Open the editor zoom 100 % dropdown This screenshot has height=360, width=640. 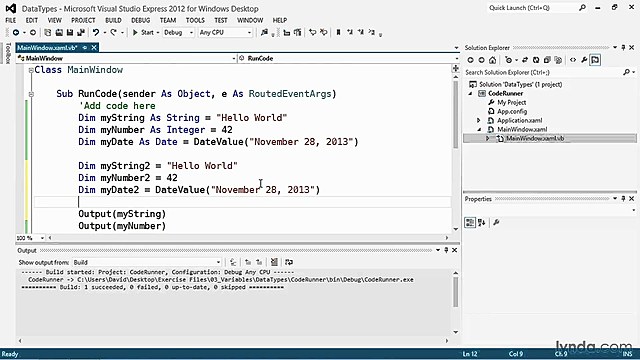tap(31, 238)
